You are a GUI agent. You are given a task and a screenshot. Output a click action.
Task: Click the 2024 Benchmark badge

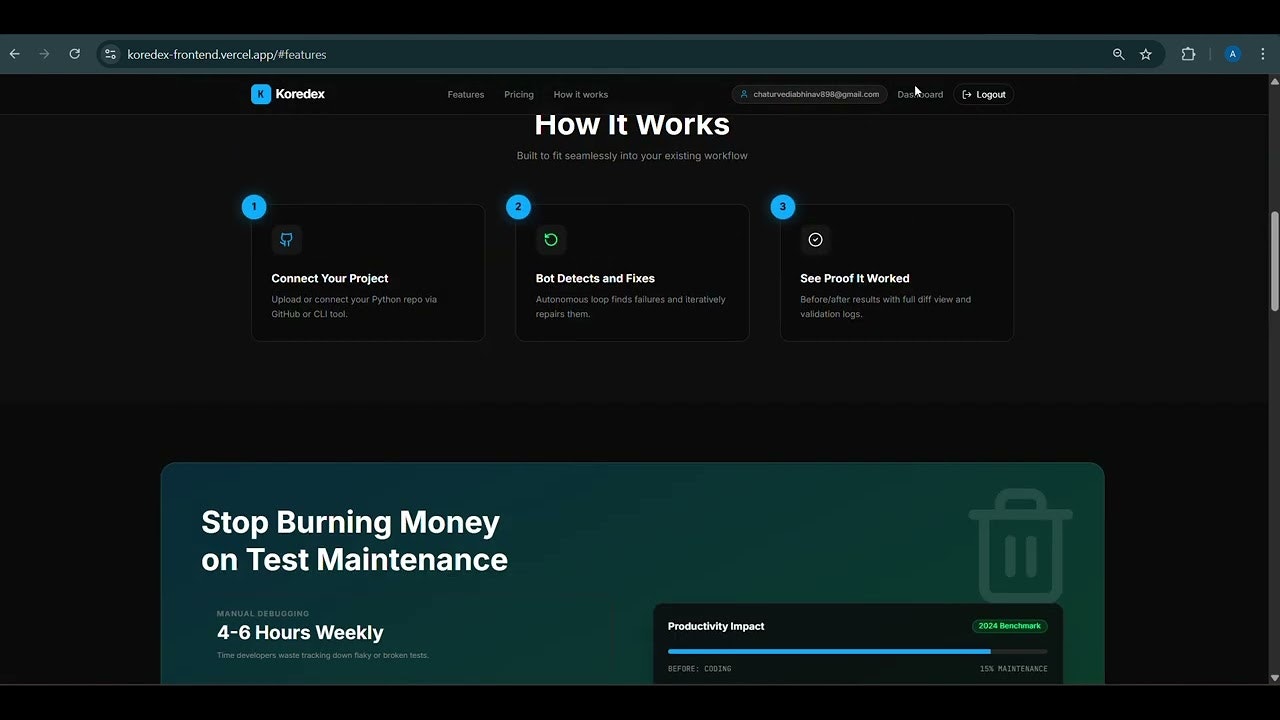(x=1010, y=626)
